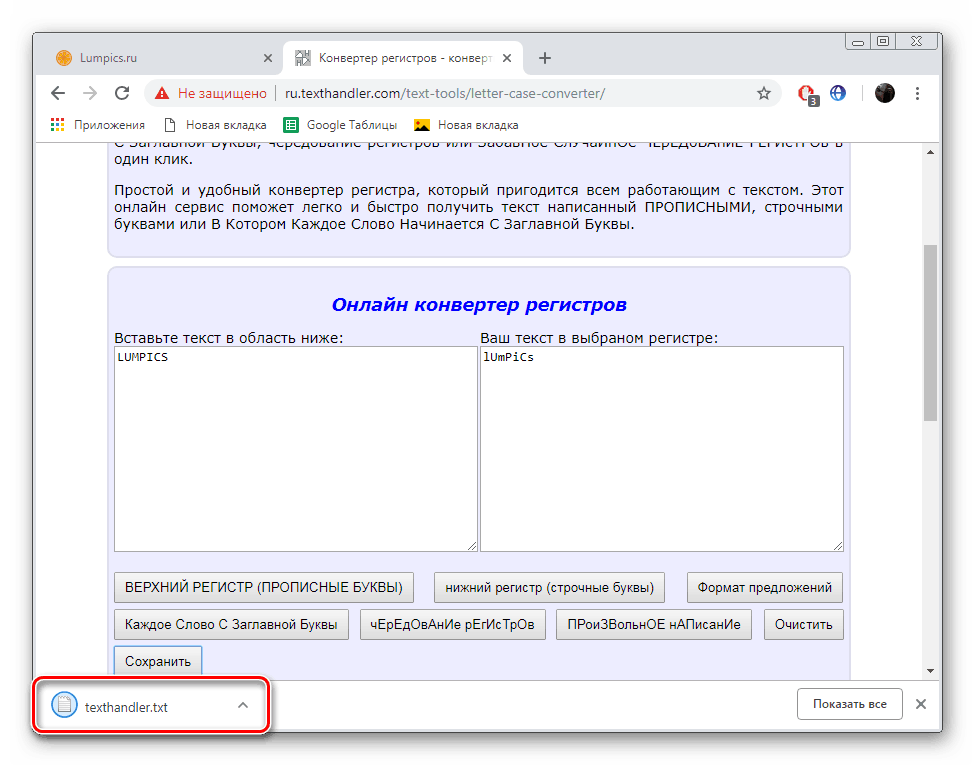Screen dimensions: 975x765
Task: Save result with the Сохранить button
Action: (158, 661)
